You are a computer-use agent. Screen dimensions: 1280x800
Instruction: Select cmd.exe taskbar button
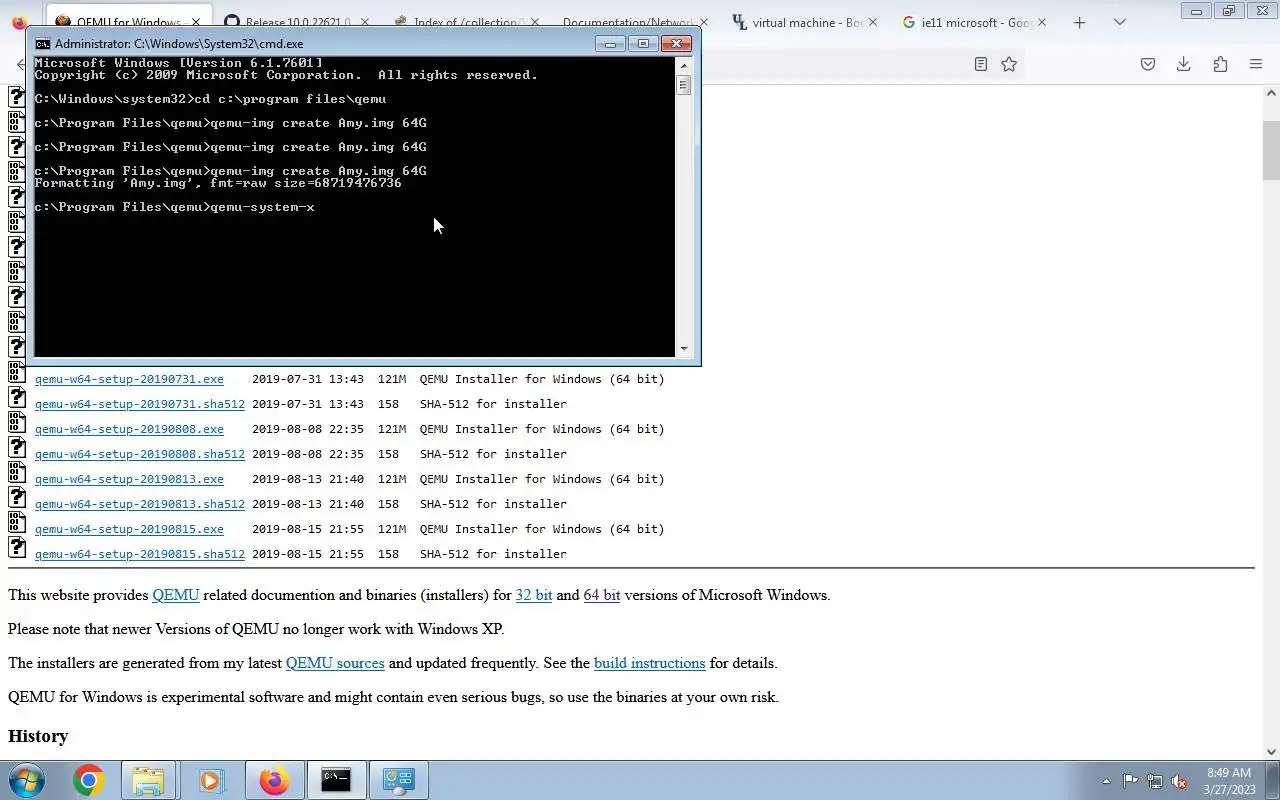pos(336,780)
